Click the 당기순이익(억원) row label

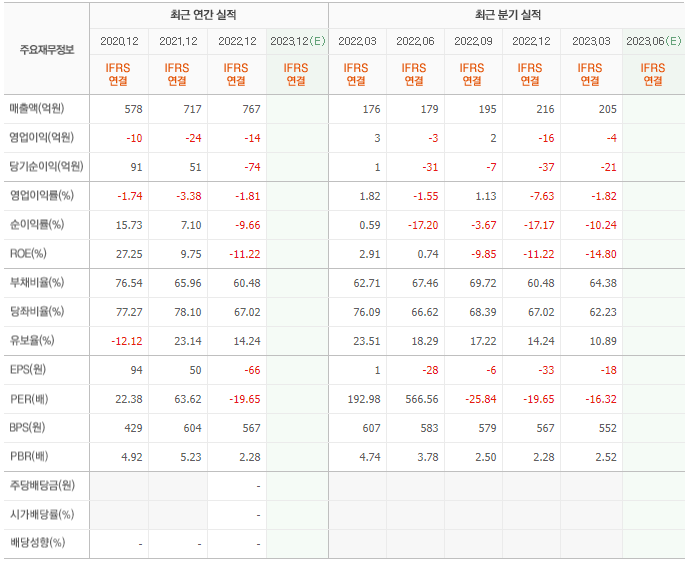46,167
